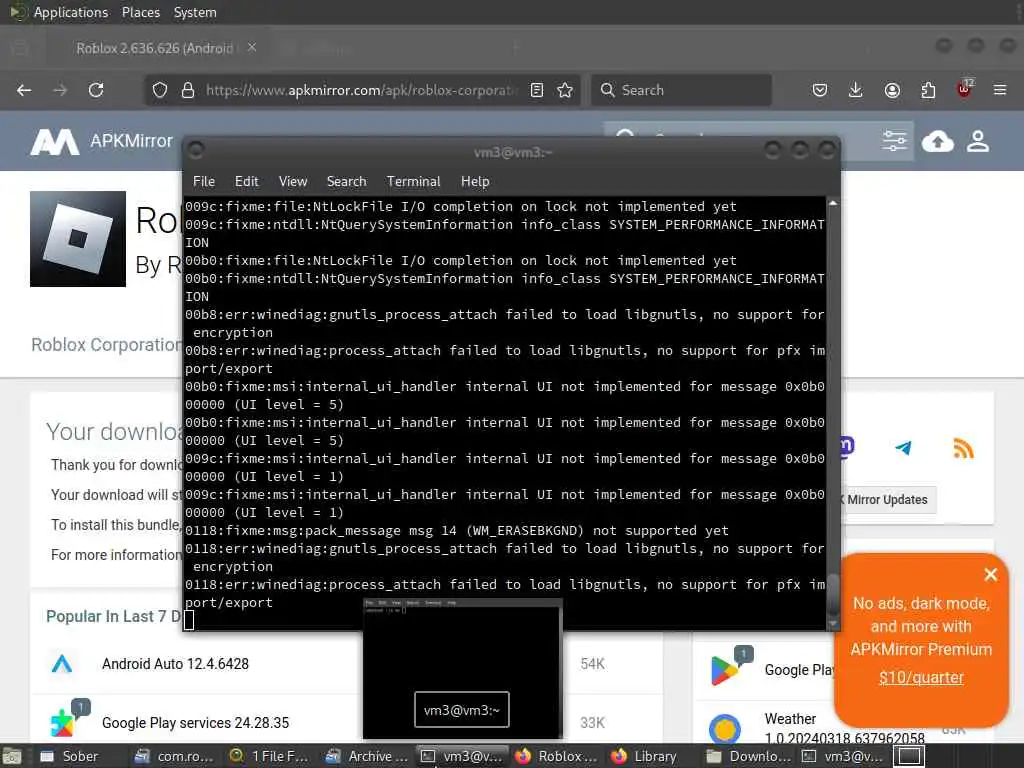
Task: Open APKMirror upload cloud icon
Action: pos(937,141)
